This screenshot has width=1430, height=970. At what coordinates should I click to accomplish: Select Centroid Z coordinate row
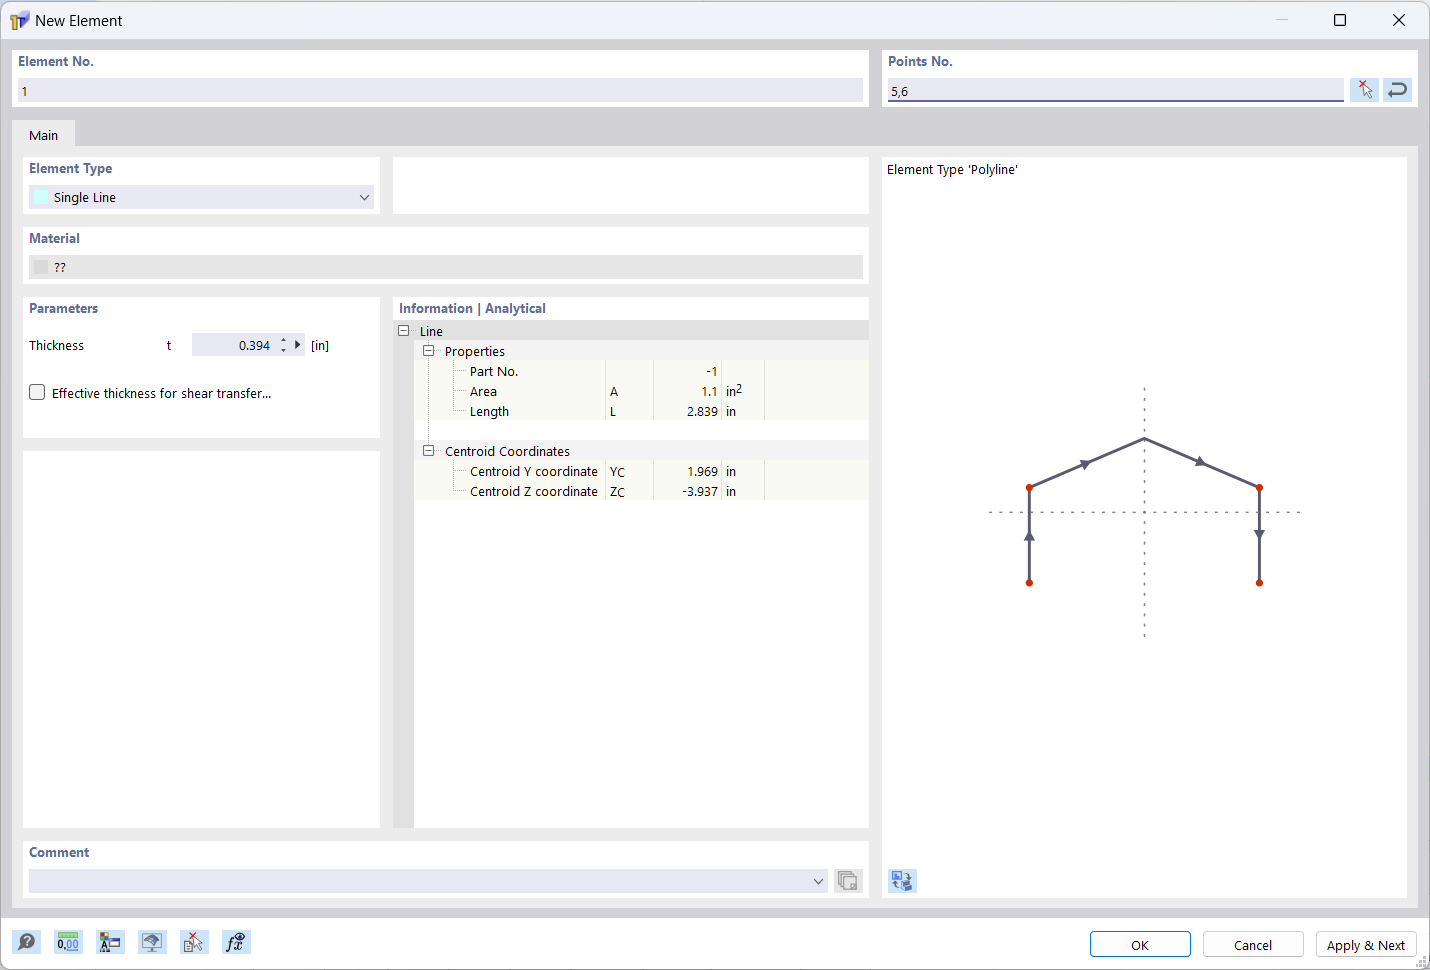(x=641, y=491)
